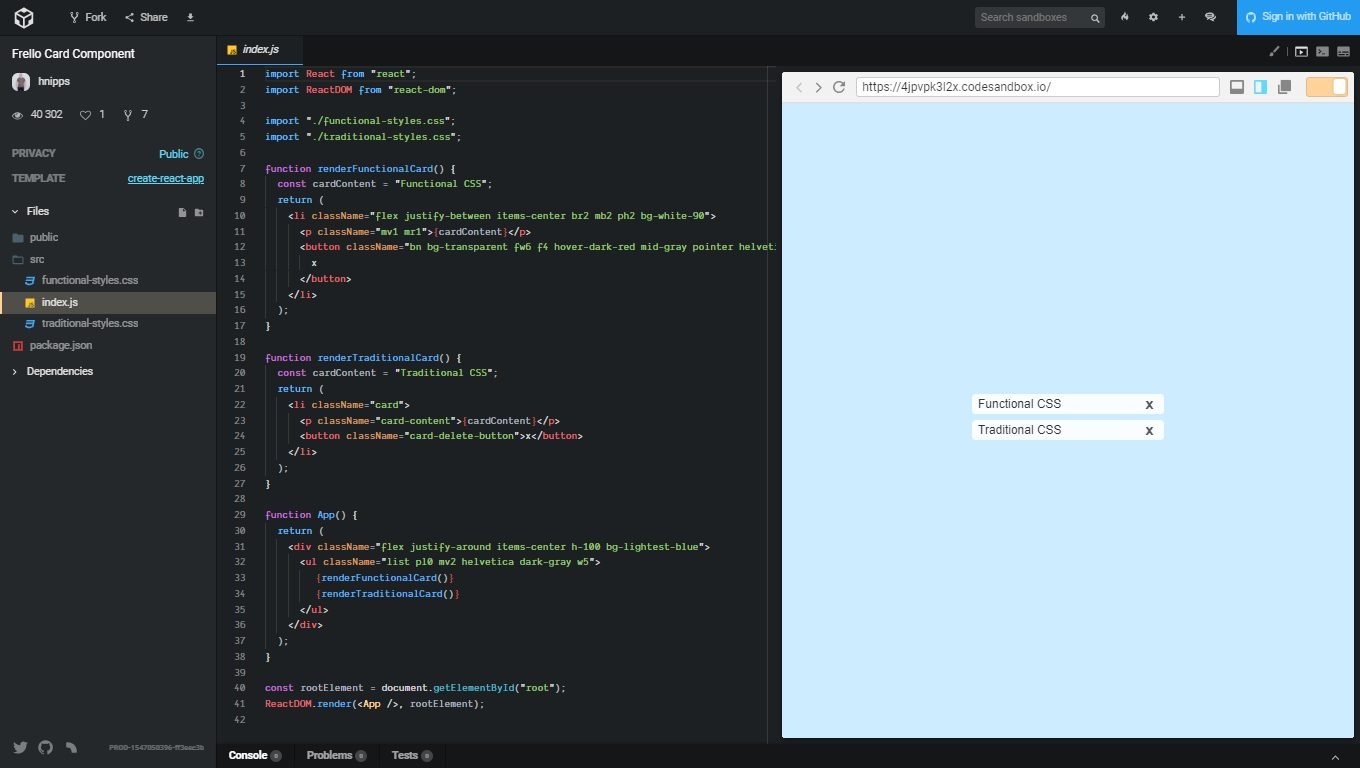Share the sandbox
The height and width of the screenshot is (768, 1360).
click(146, 17)
